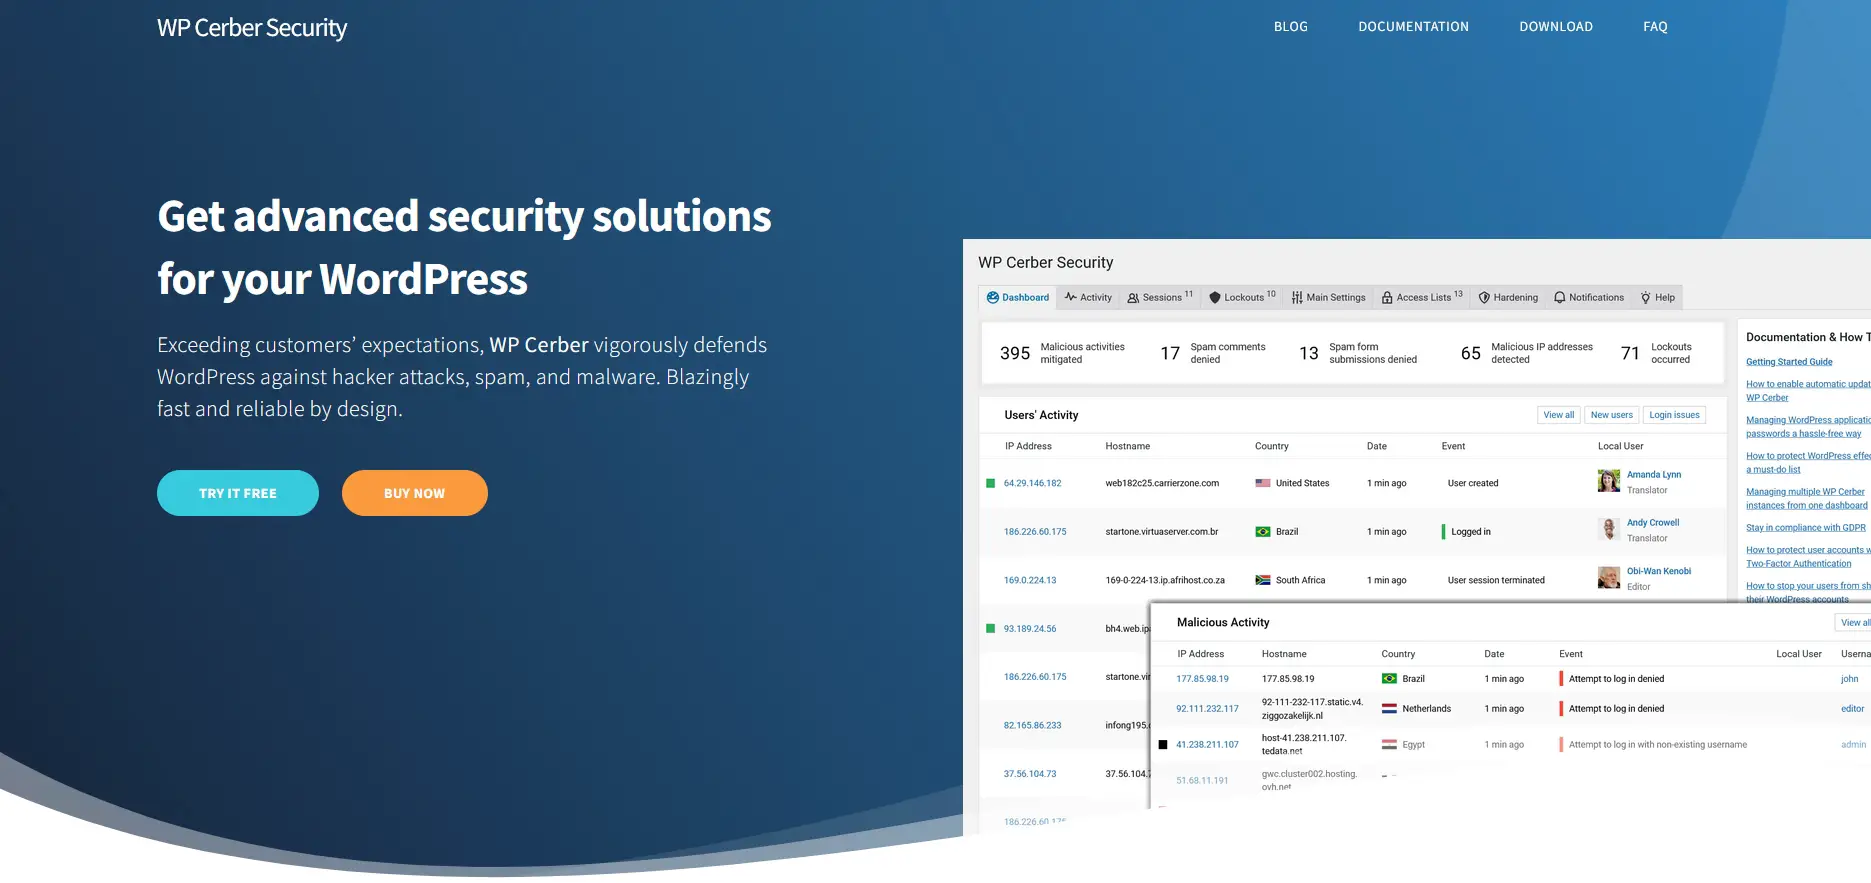Click the WP Cerber Security site logo
Viewport: 1871px width, 883px height.
(252, 28)
